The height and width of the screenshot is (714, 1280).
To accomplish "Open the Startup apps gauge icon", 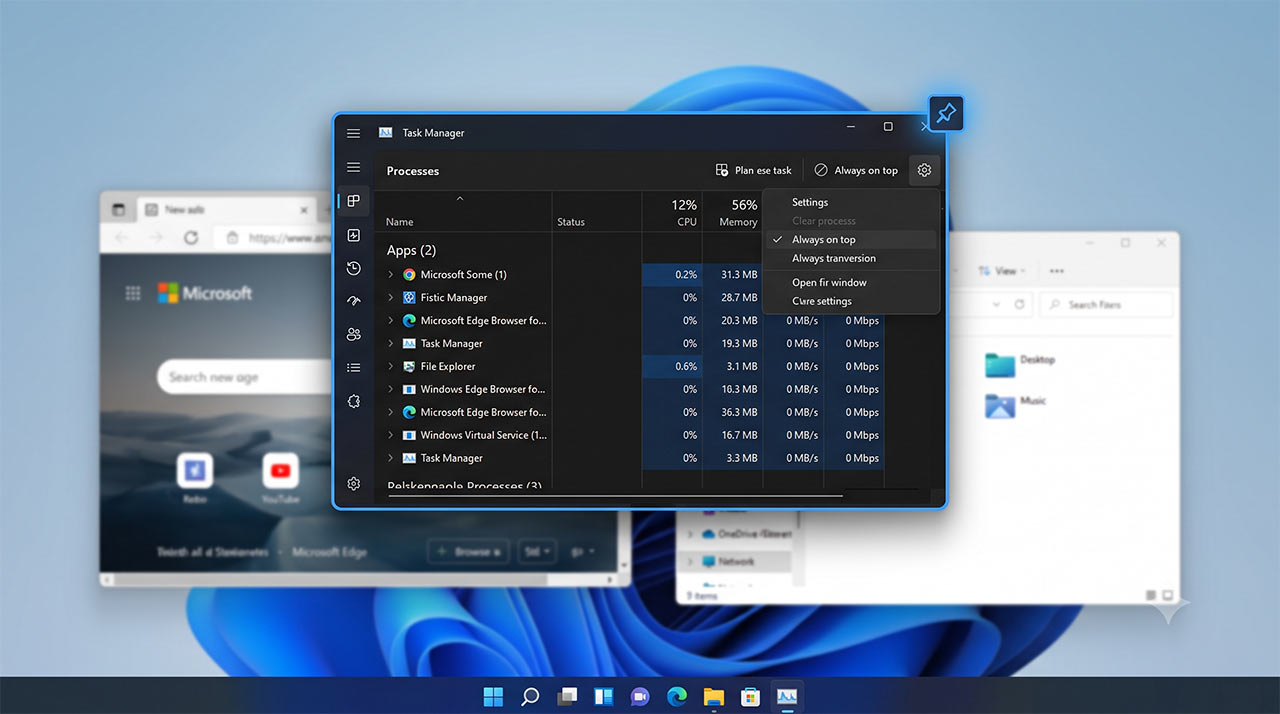I will point(353,301).
